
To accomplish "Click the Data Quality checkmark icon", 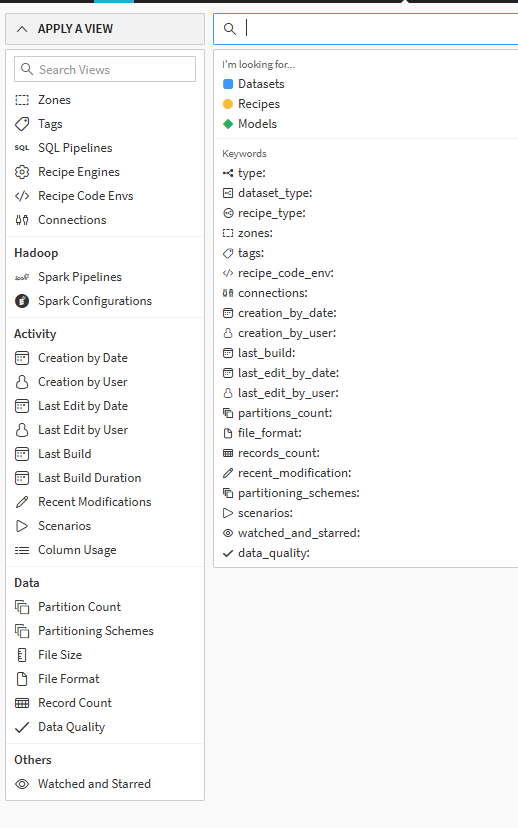I will (22, 728).
